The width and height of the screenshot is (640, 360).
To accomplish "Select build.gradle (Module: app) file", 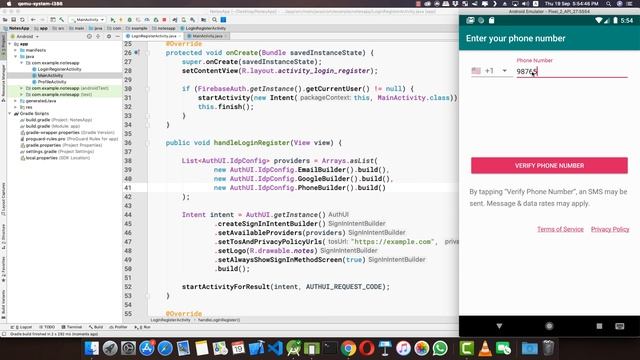I will [53, 126].
